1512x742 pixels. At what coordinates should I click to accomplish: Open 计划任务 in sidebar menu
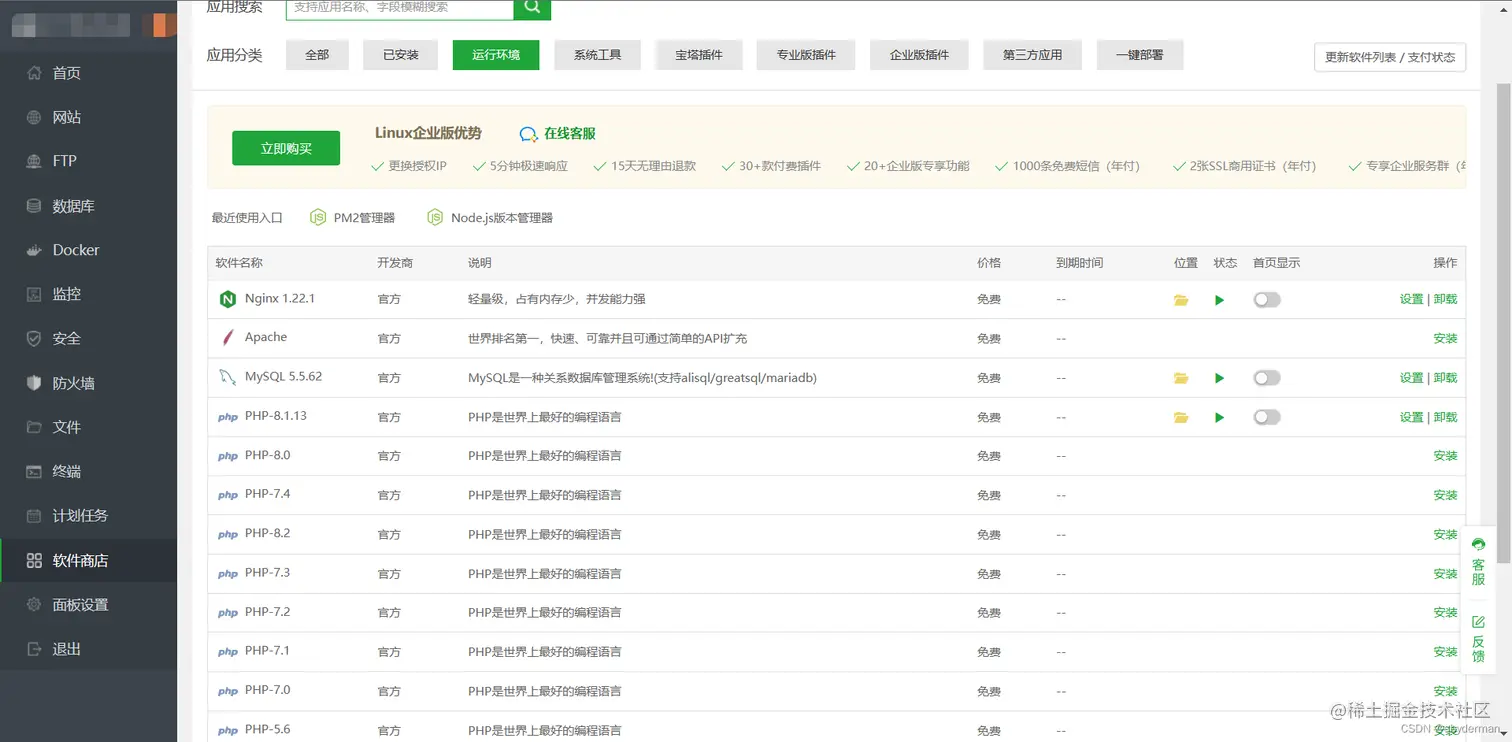(x=88, y=516)
